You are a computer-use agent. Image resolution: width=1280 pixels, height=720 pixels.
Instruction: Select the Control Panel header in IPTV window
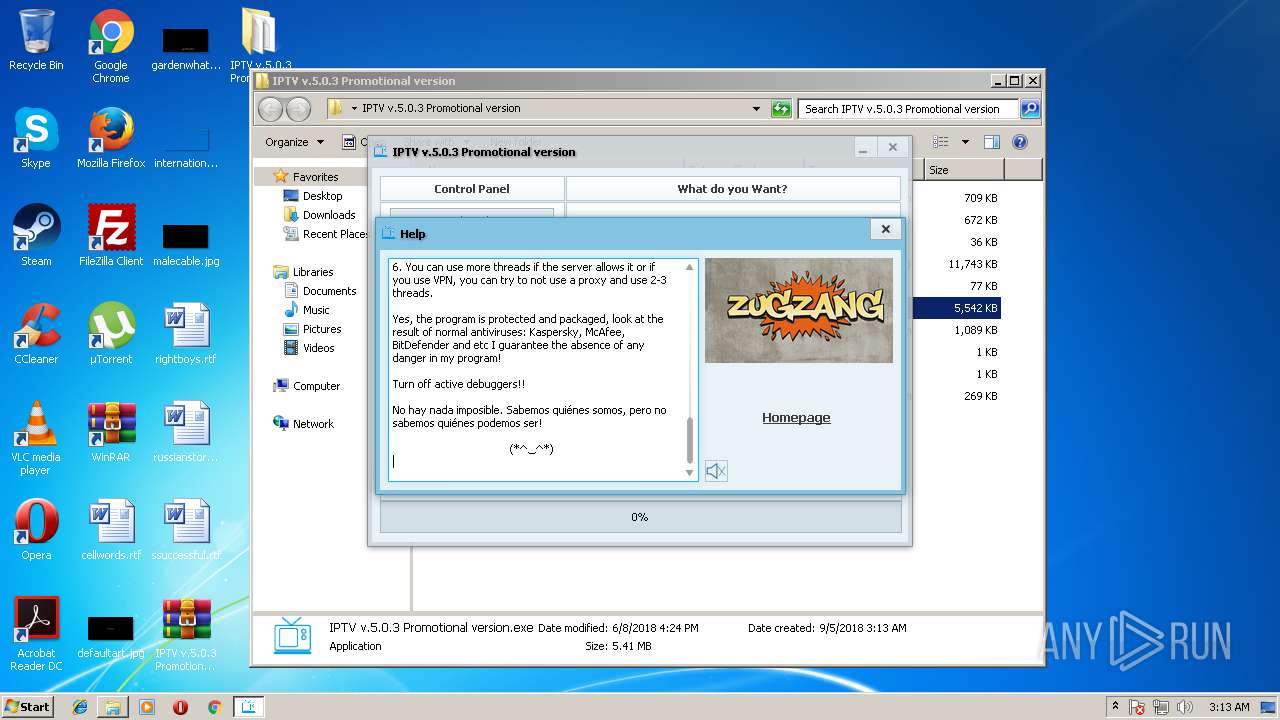point(472,189)
